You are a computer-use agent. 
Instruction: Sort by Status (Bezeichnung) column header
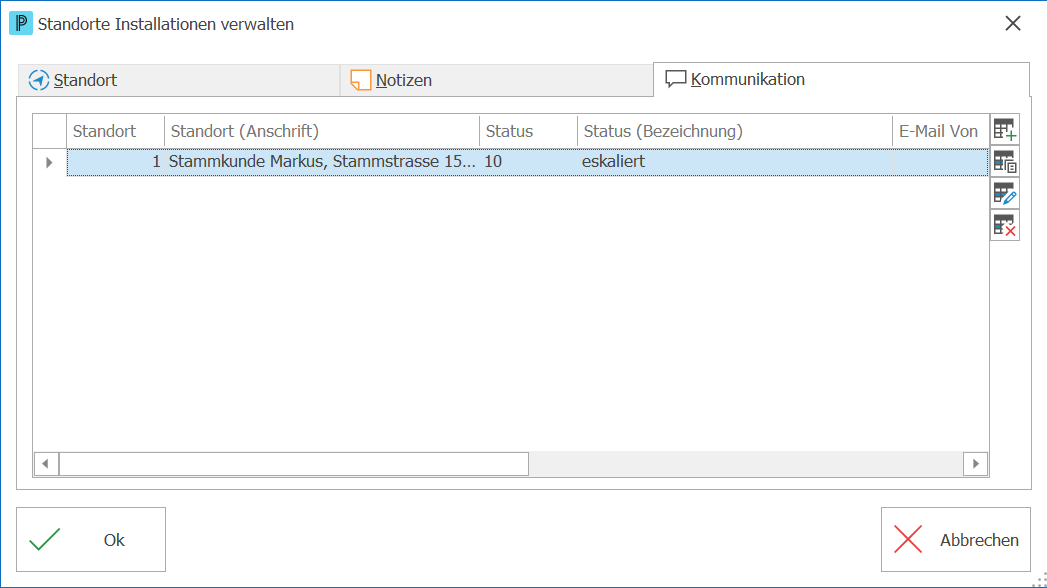[735, 131]
